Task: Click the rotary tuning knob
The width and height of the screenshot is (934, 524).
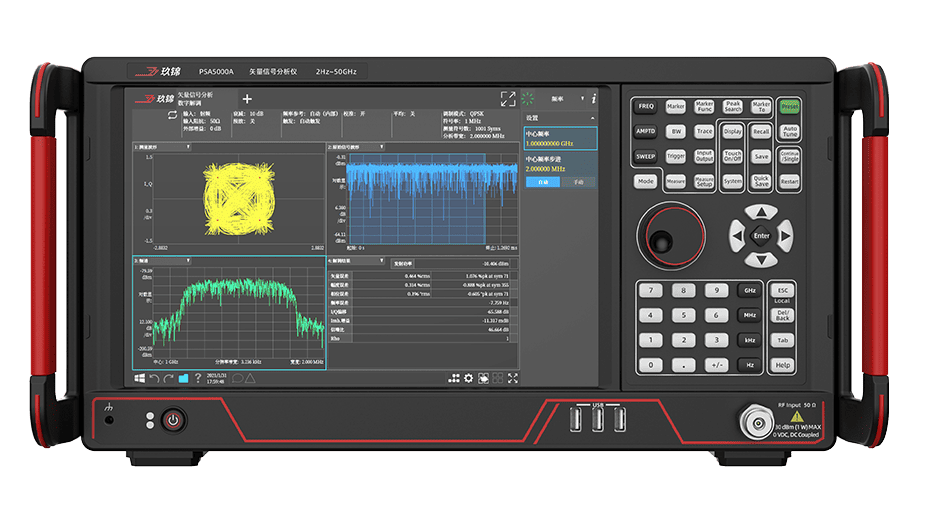Action: coord(671,236)
